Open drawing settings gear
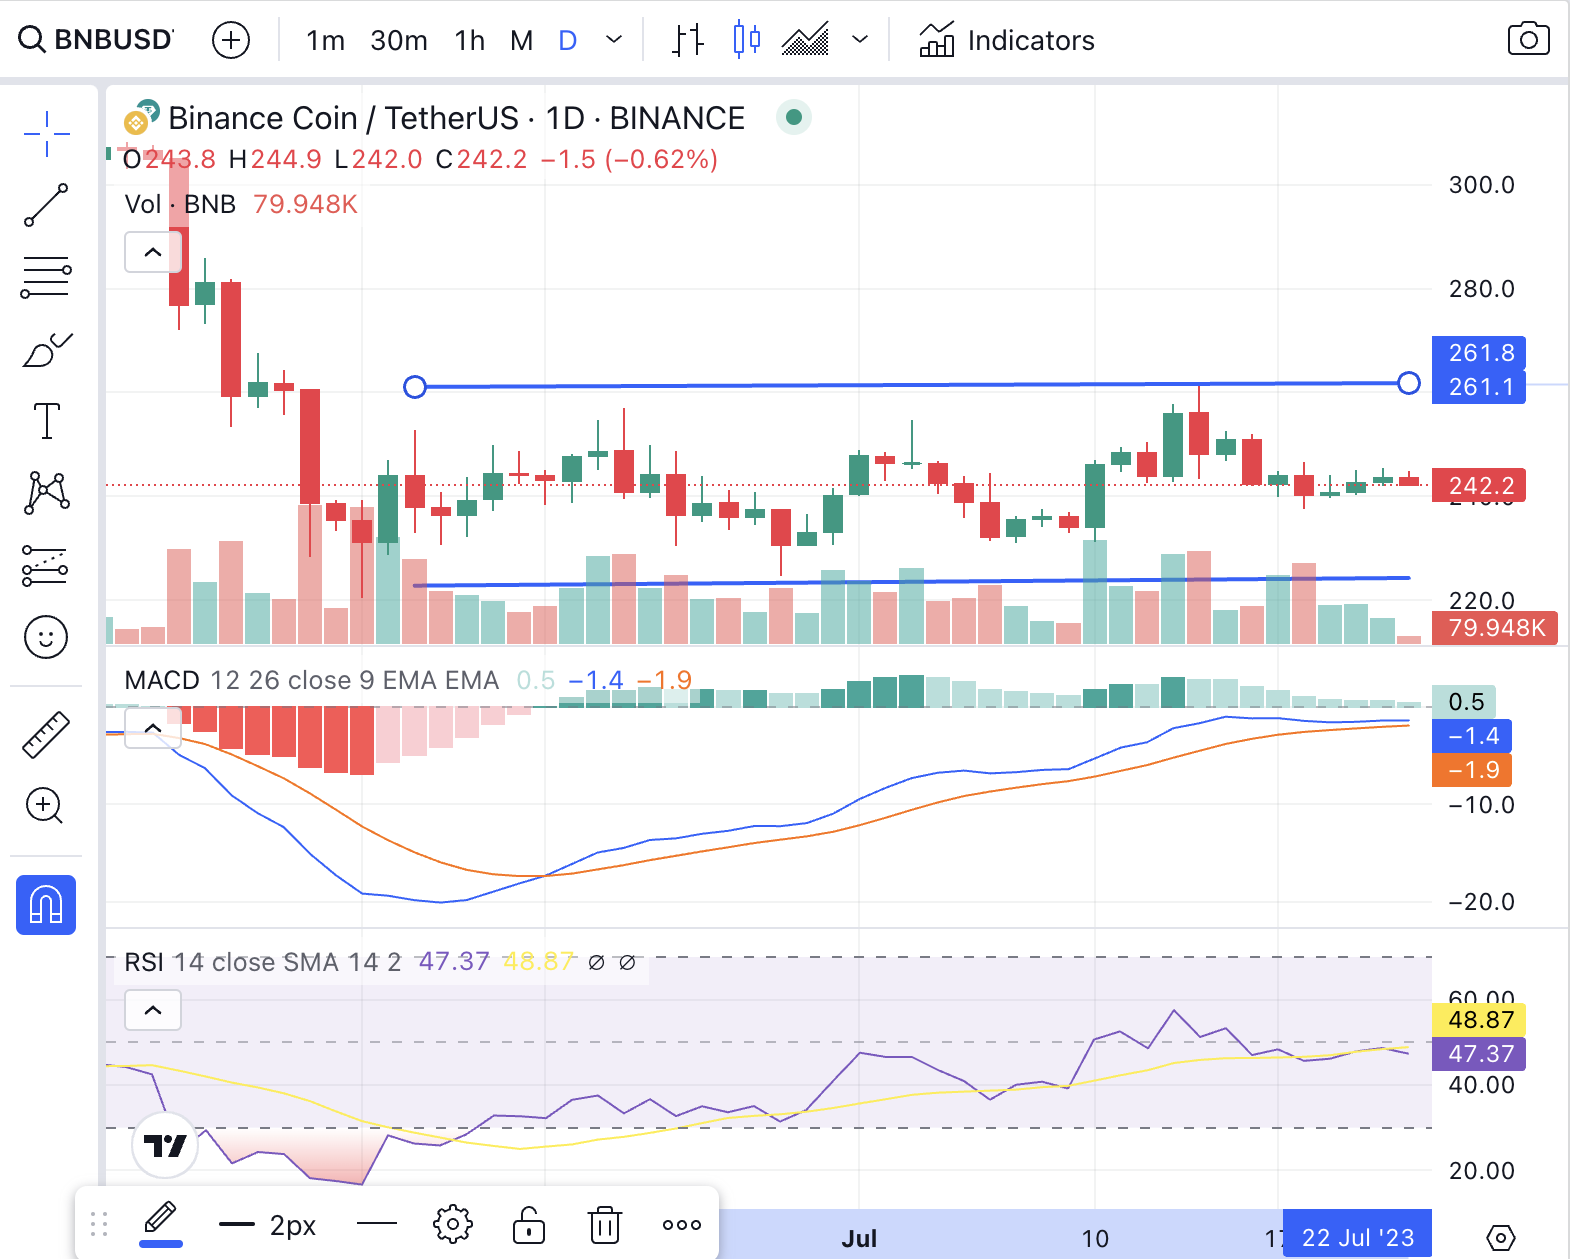The image size is (1571, 1259). 453,1224
